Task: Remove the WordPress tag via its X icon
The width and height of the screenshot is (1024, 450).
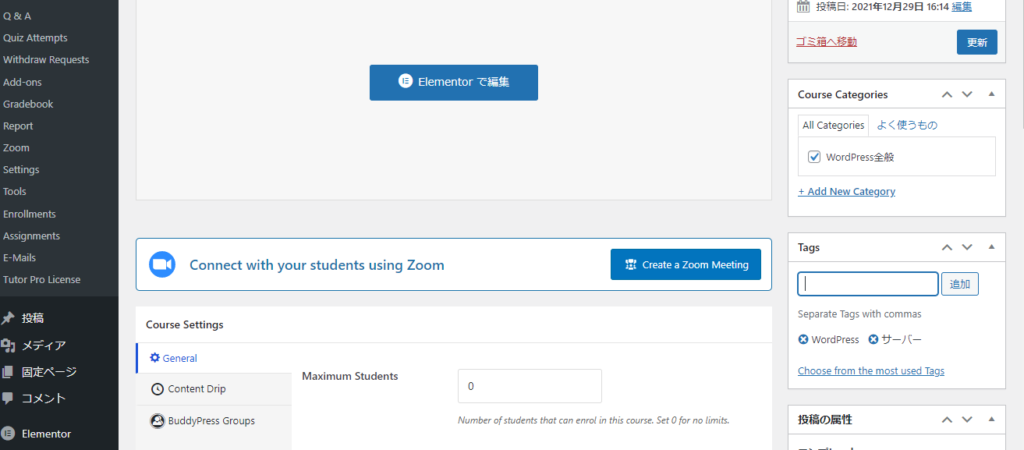Action: pyautogui.click(x=804, y=340)
